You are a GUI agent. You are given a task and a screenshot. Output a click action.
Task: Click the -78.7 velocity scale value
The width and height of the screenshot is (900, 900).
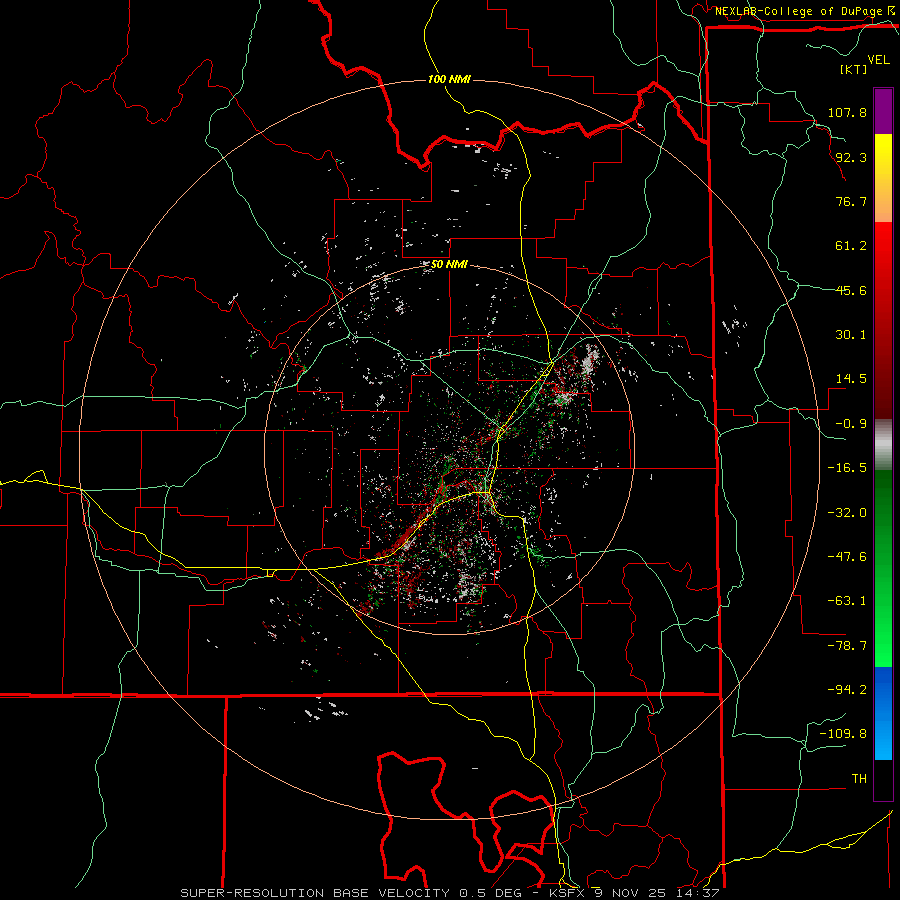click(x=847, y=646)
